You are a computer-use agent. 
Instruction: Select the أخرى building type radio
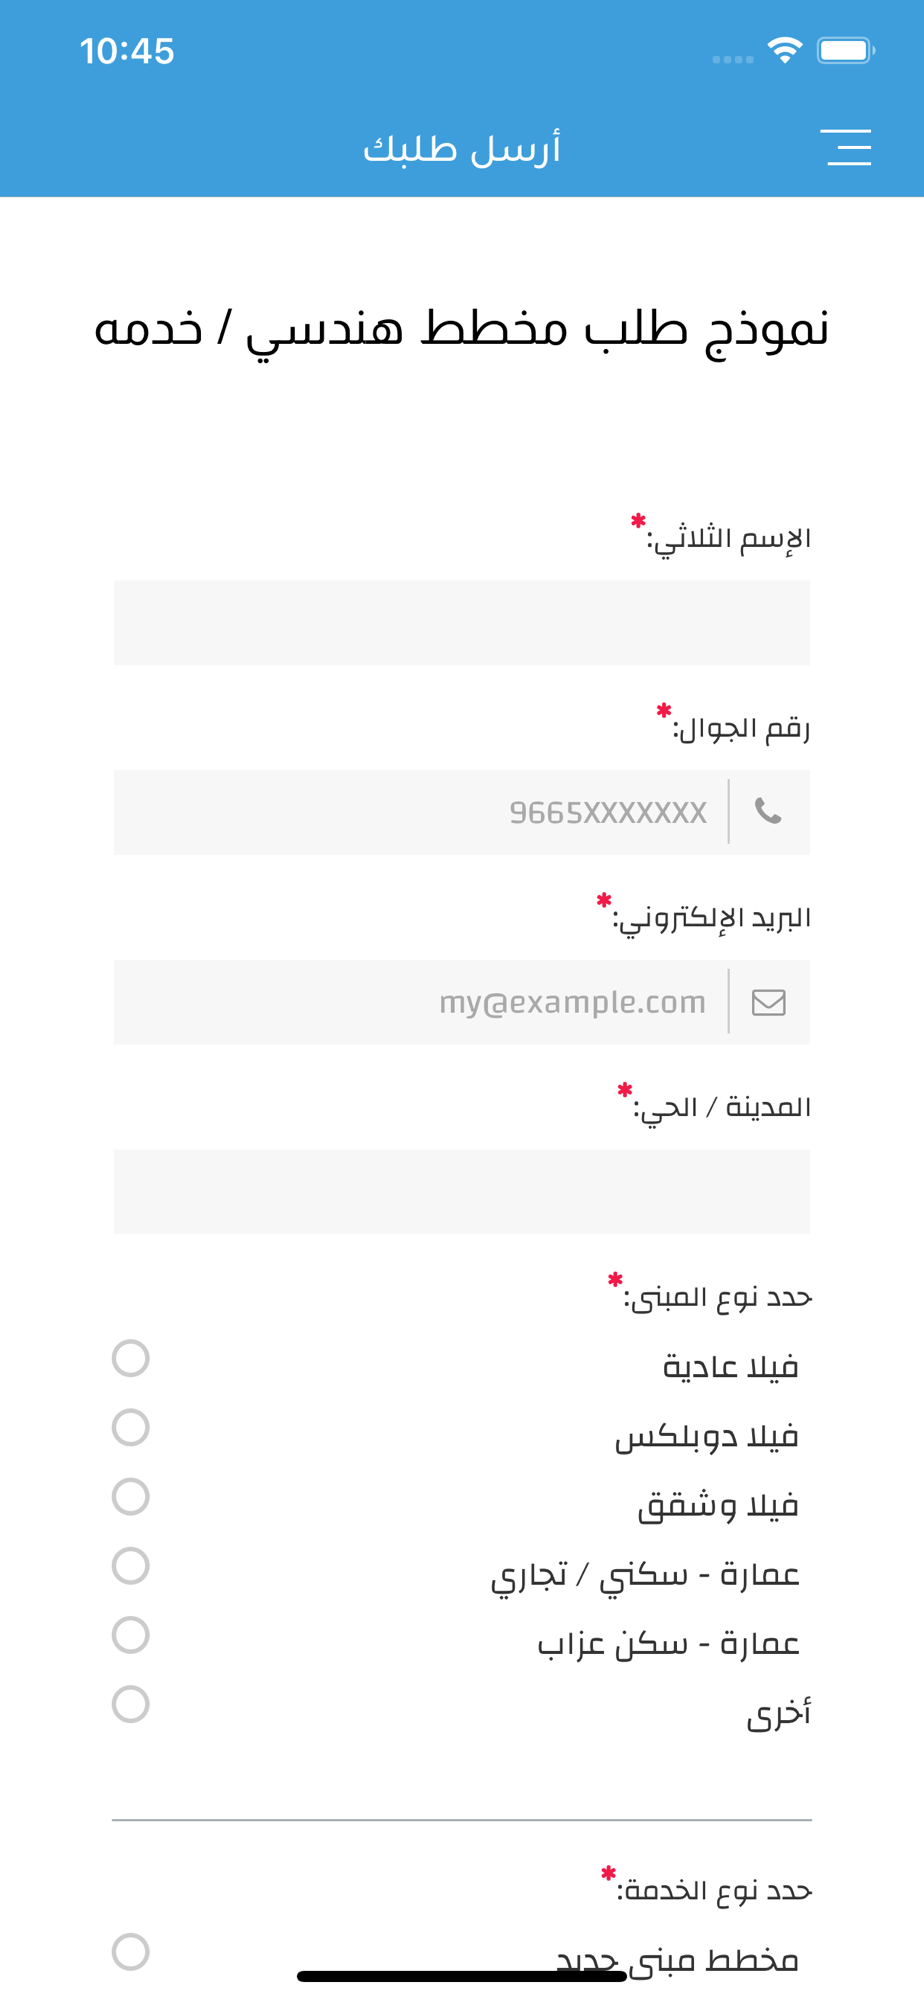tap(131, 1704)
